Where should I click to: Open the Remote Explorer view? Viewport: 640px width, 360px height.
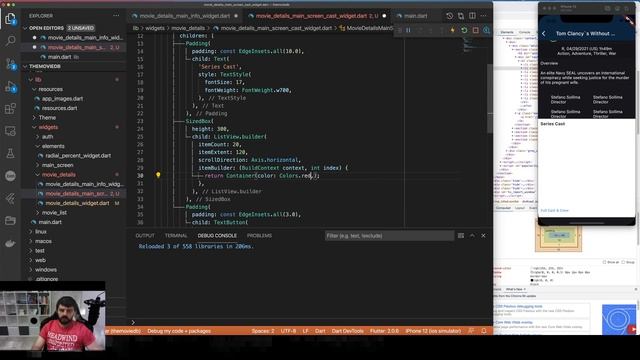10,131
